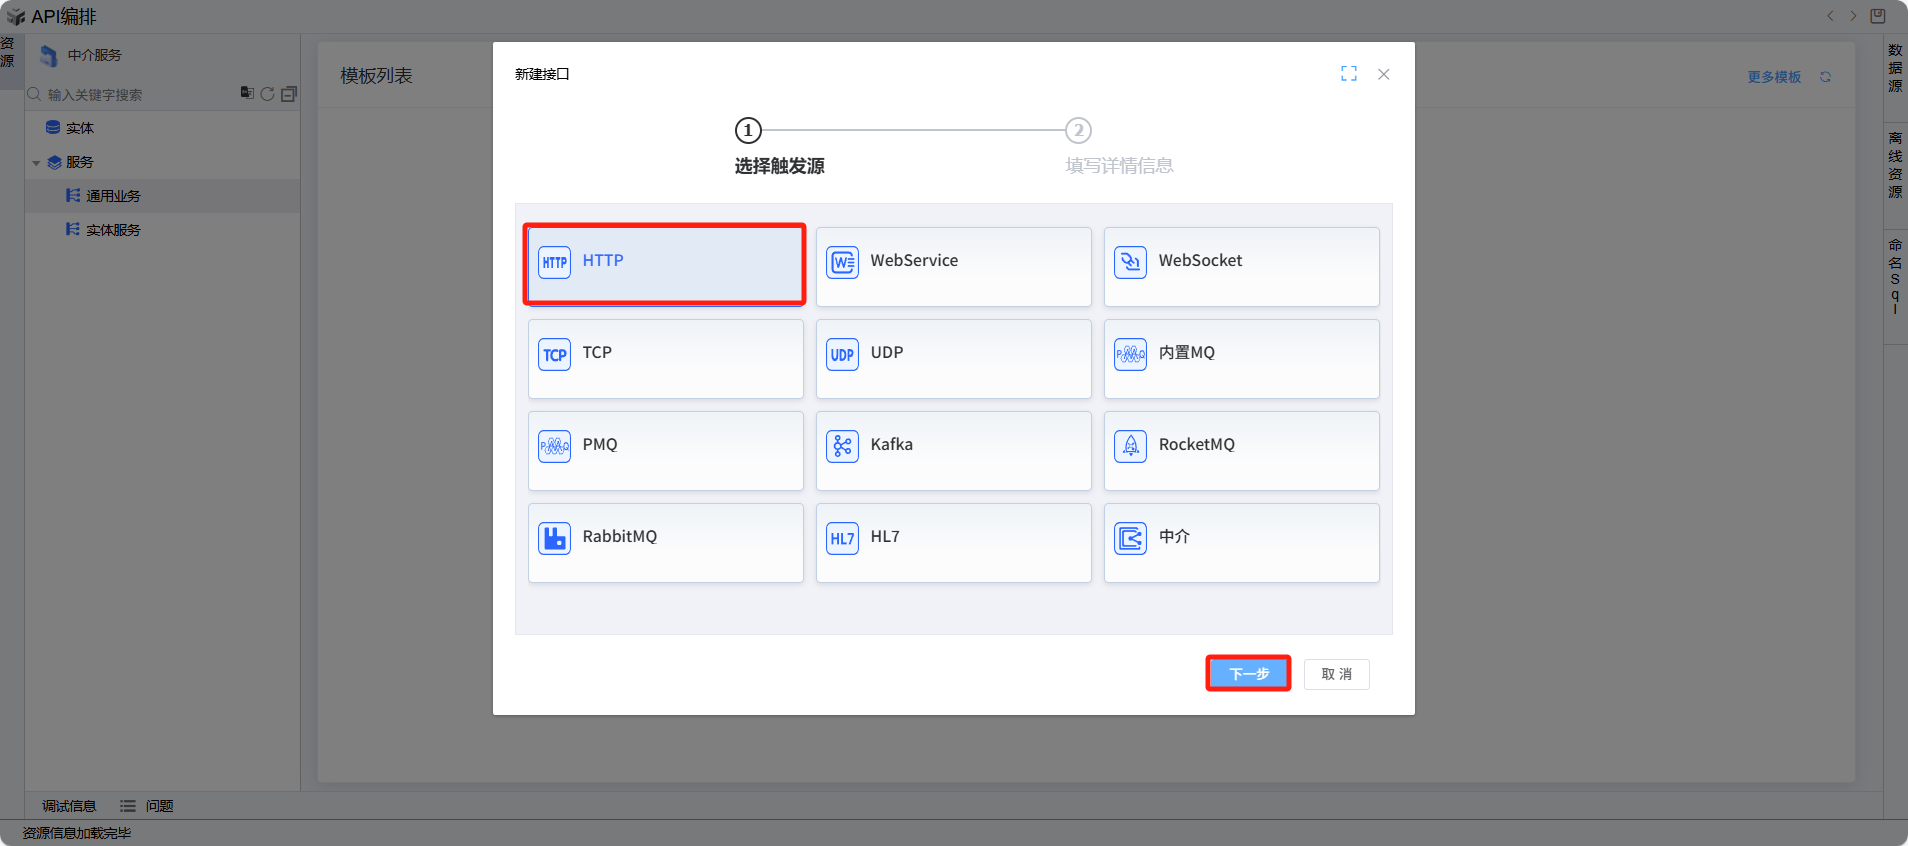Pick the WebSocket trigger icon
1908x846 pixels.
click(1130, 262)
